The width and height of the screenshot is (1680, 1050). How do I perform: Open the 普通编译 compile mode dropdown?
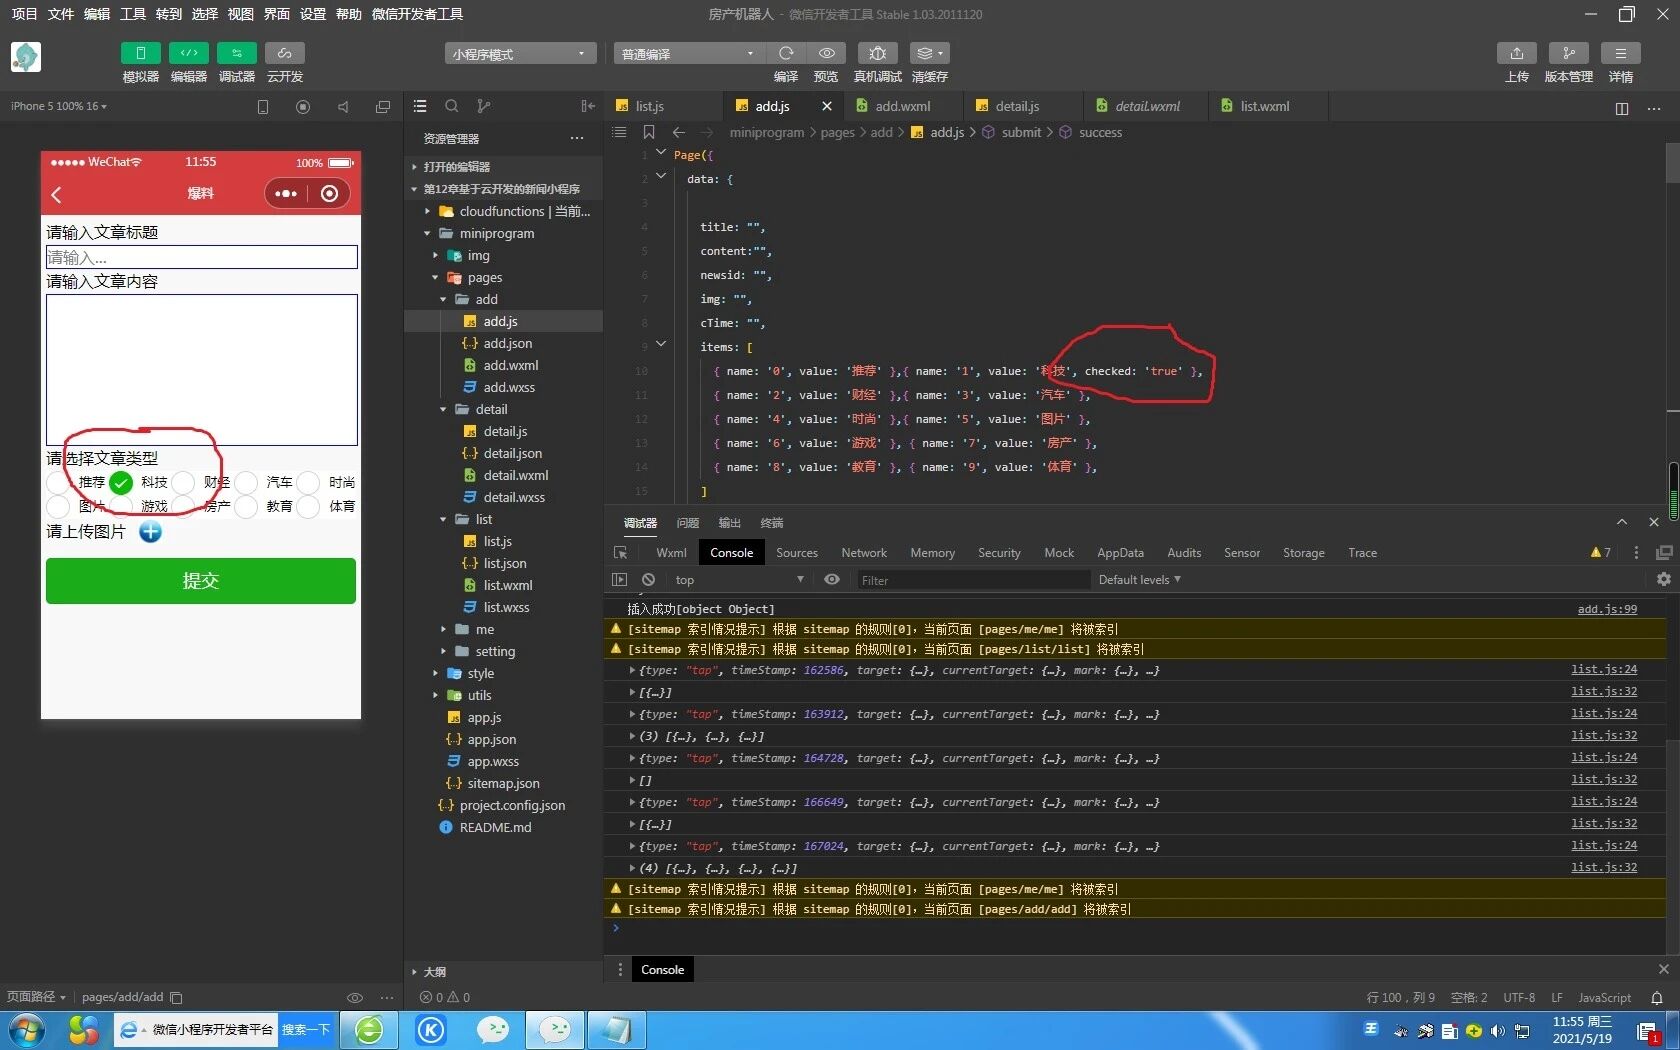(688, 54)
